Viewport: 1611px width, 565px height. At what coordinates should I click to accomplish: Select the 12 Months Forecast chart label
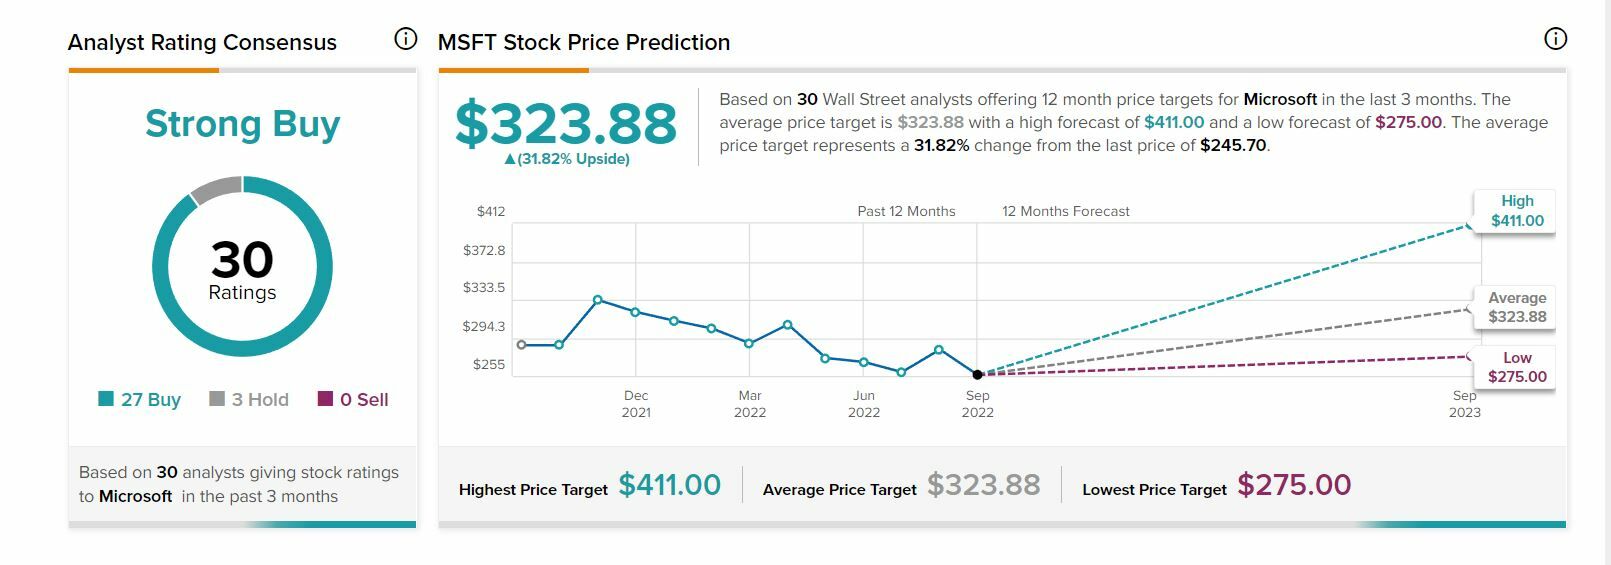1066,211
